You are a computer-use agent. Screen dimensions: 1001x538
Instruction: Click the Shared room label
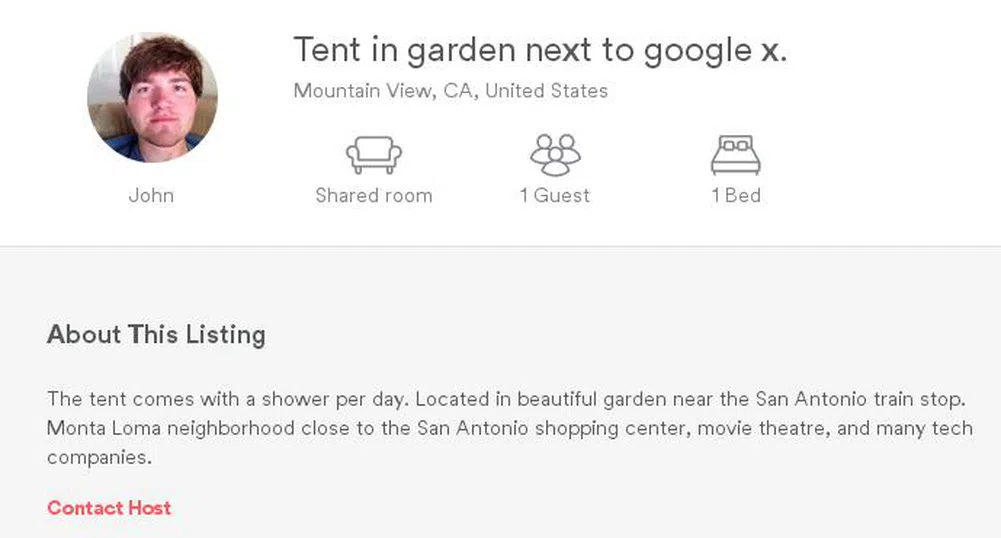click(x=374, y=196)
